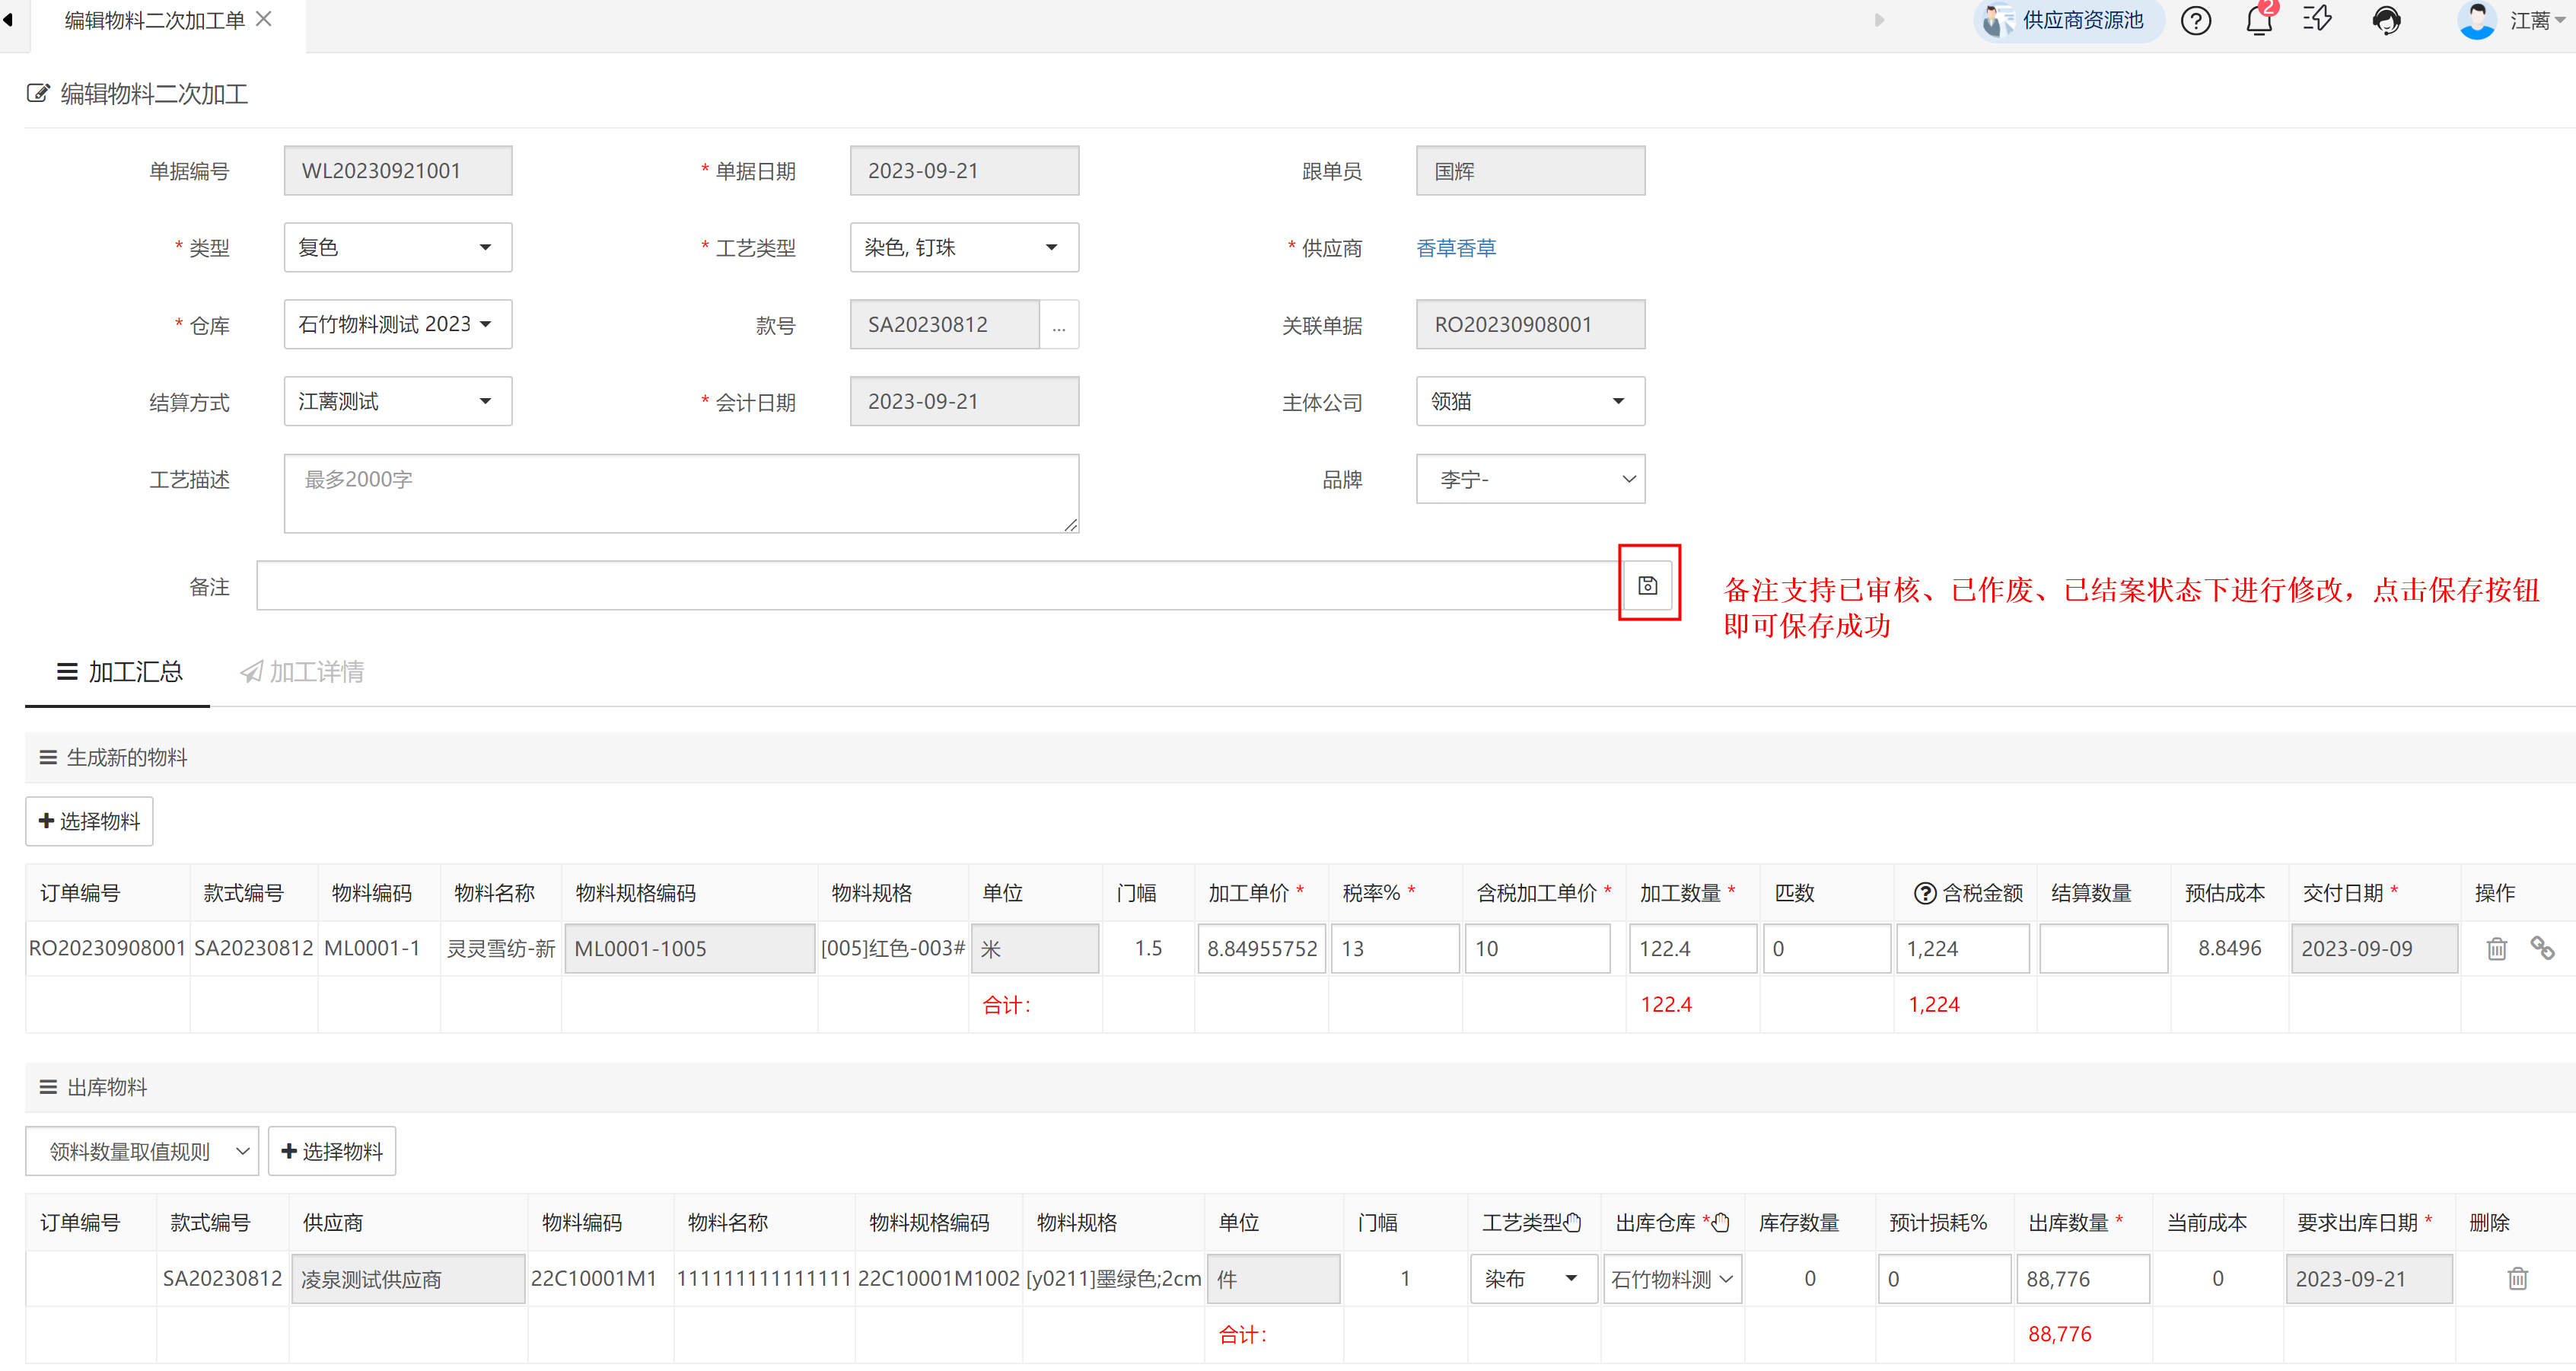The width and height of the screenshot is (2576, 1371).
Task: Expand the 领料数量取值规则 dropdown
Action: click(x=142, y=1151)
